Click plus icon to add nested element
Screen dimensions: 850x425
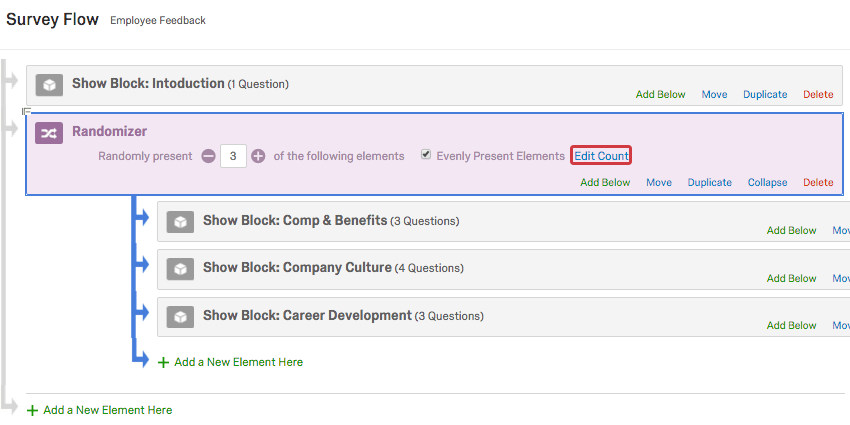point(163,362)
